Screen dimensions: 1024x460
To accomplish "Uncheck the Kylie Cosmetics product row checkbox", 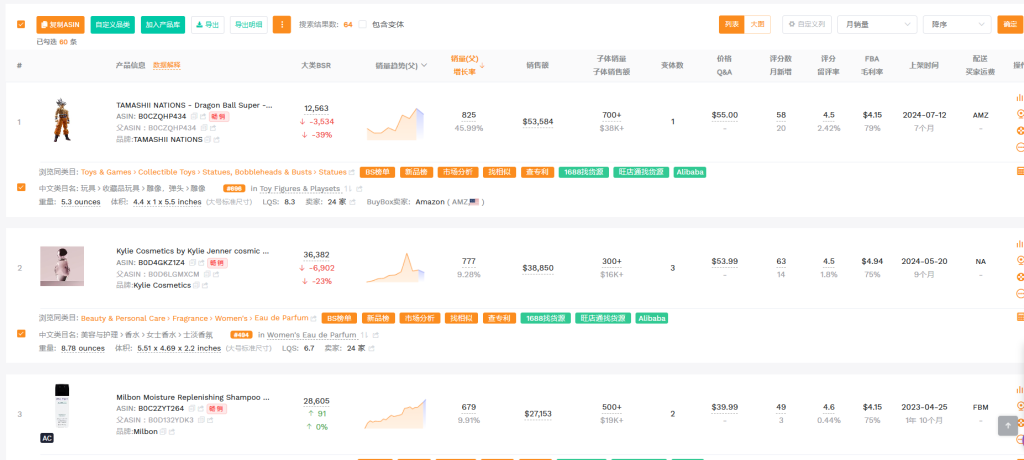I will (x=21, y=333).
